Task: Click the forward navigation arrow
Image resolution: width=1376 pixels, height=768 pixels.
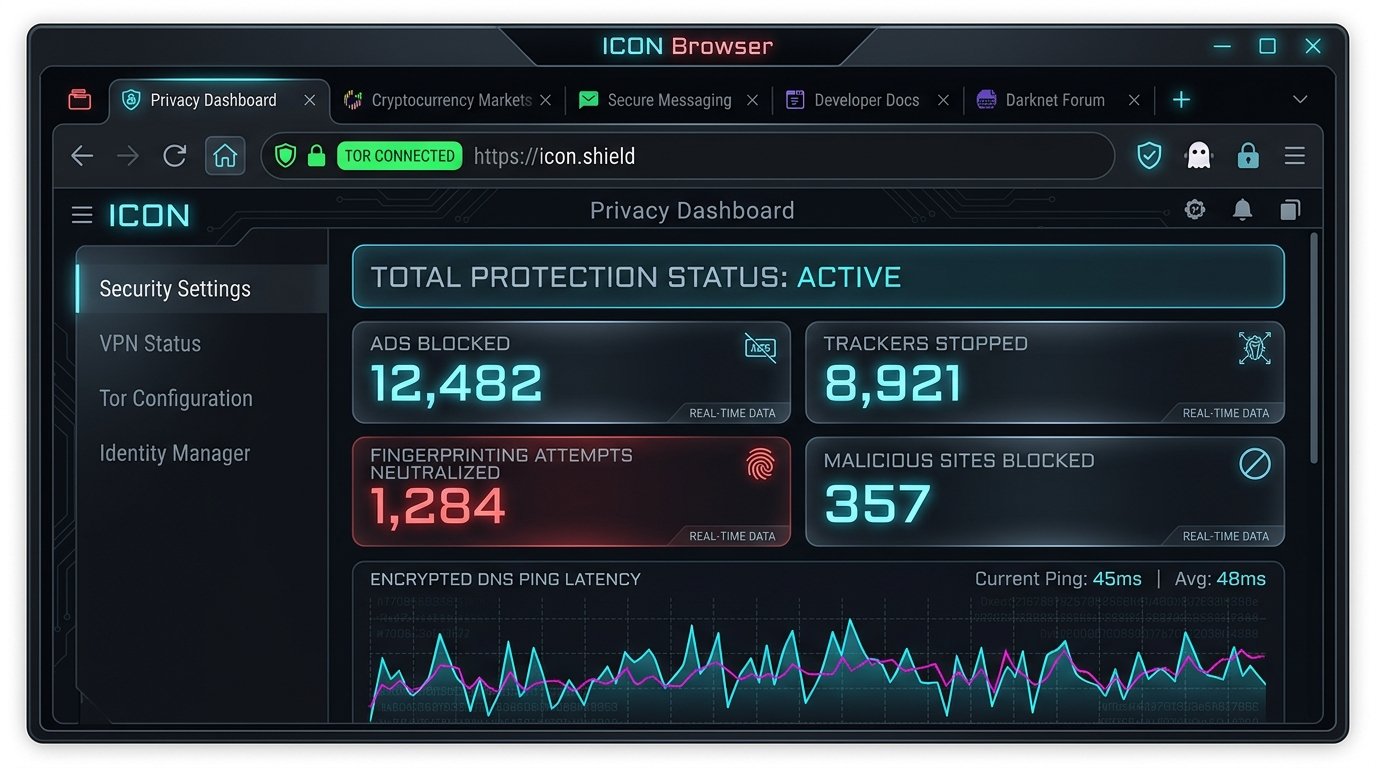Action: [128, 156]
